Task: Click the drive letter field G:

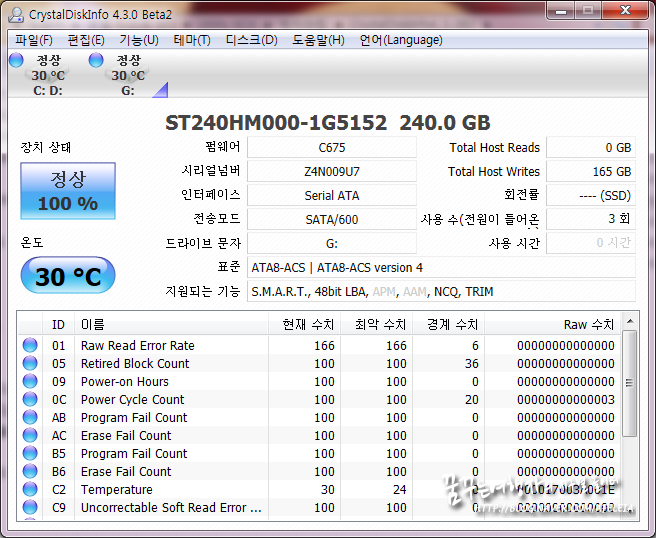Action: point(332,243)
